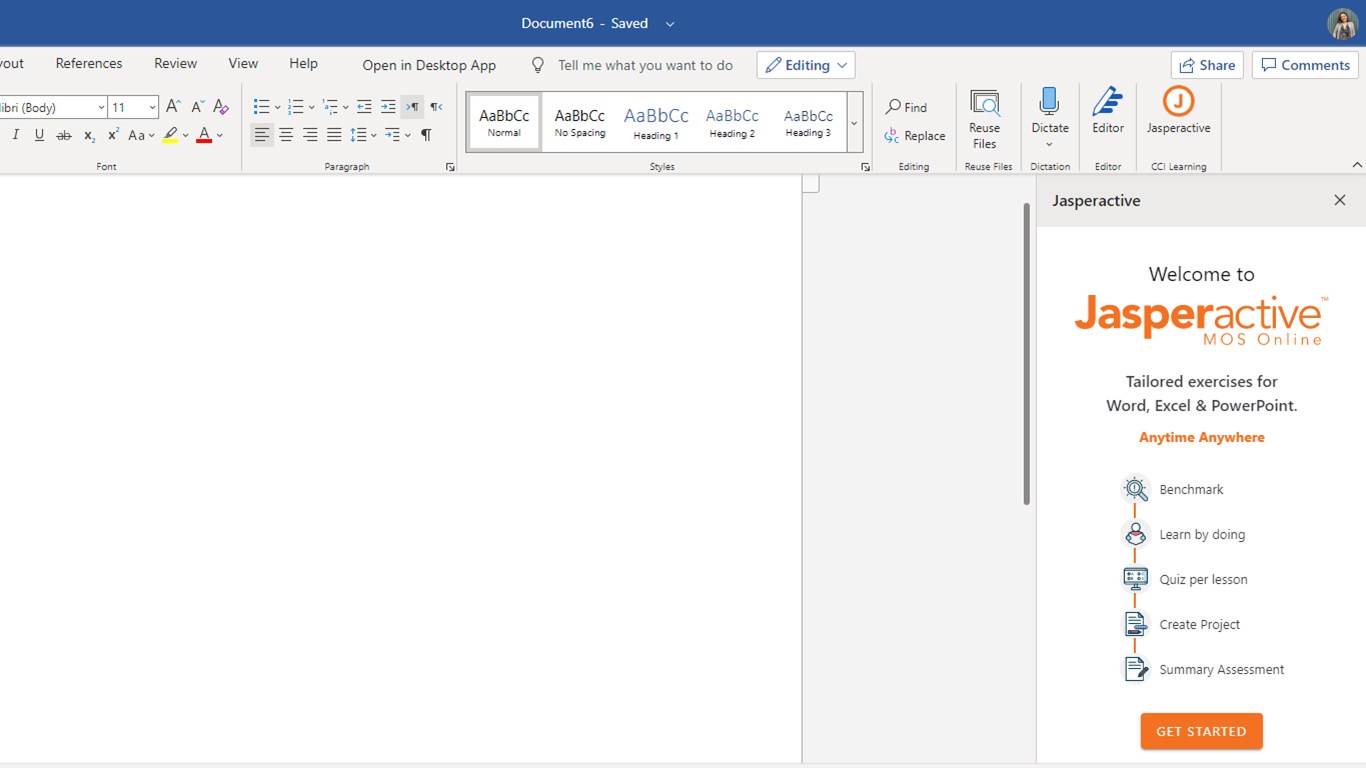Increase paragraph indent
This screenshot has height=768, width=1366.
pyautogui.click(x=388, y=107)
